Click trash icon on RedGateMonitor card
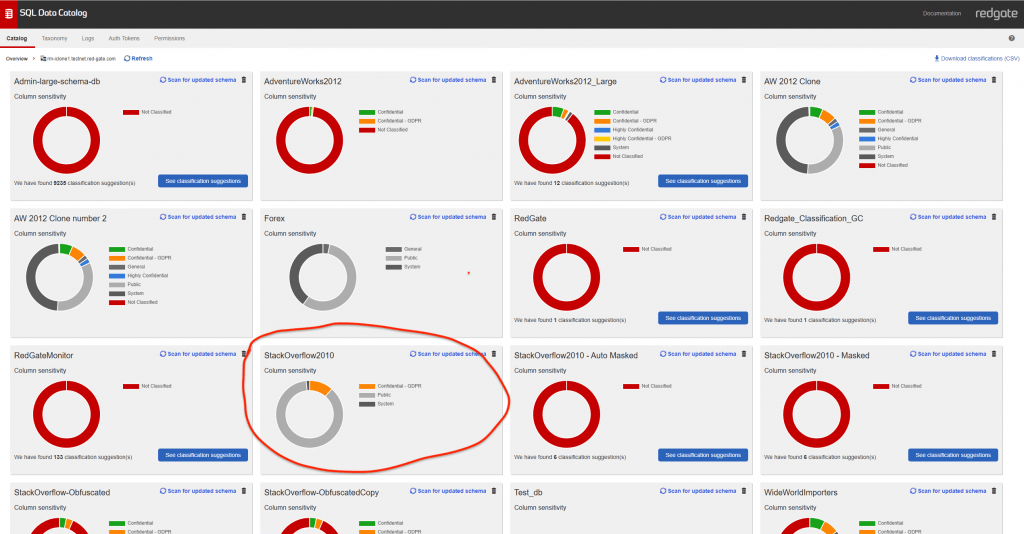 pos(244,354)
